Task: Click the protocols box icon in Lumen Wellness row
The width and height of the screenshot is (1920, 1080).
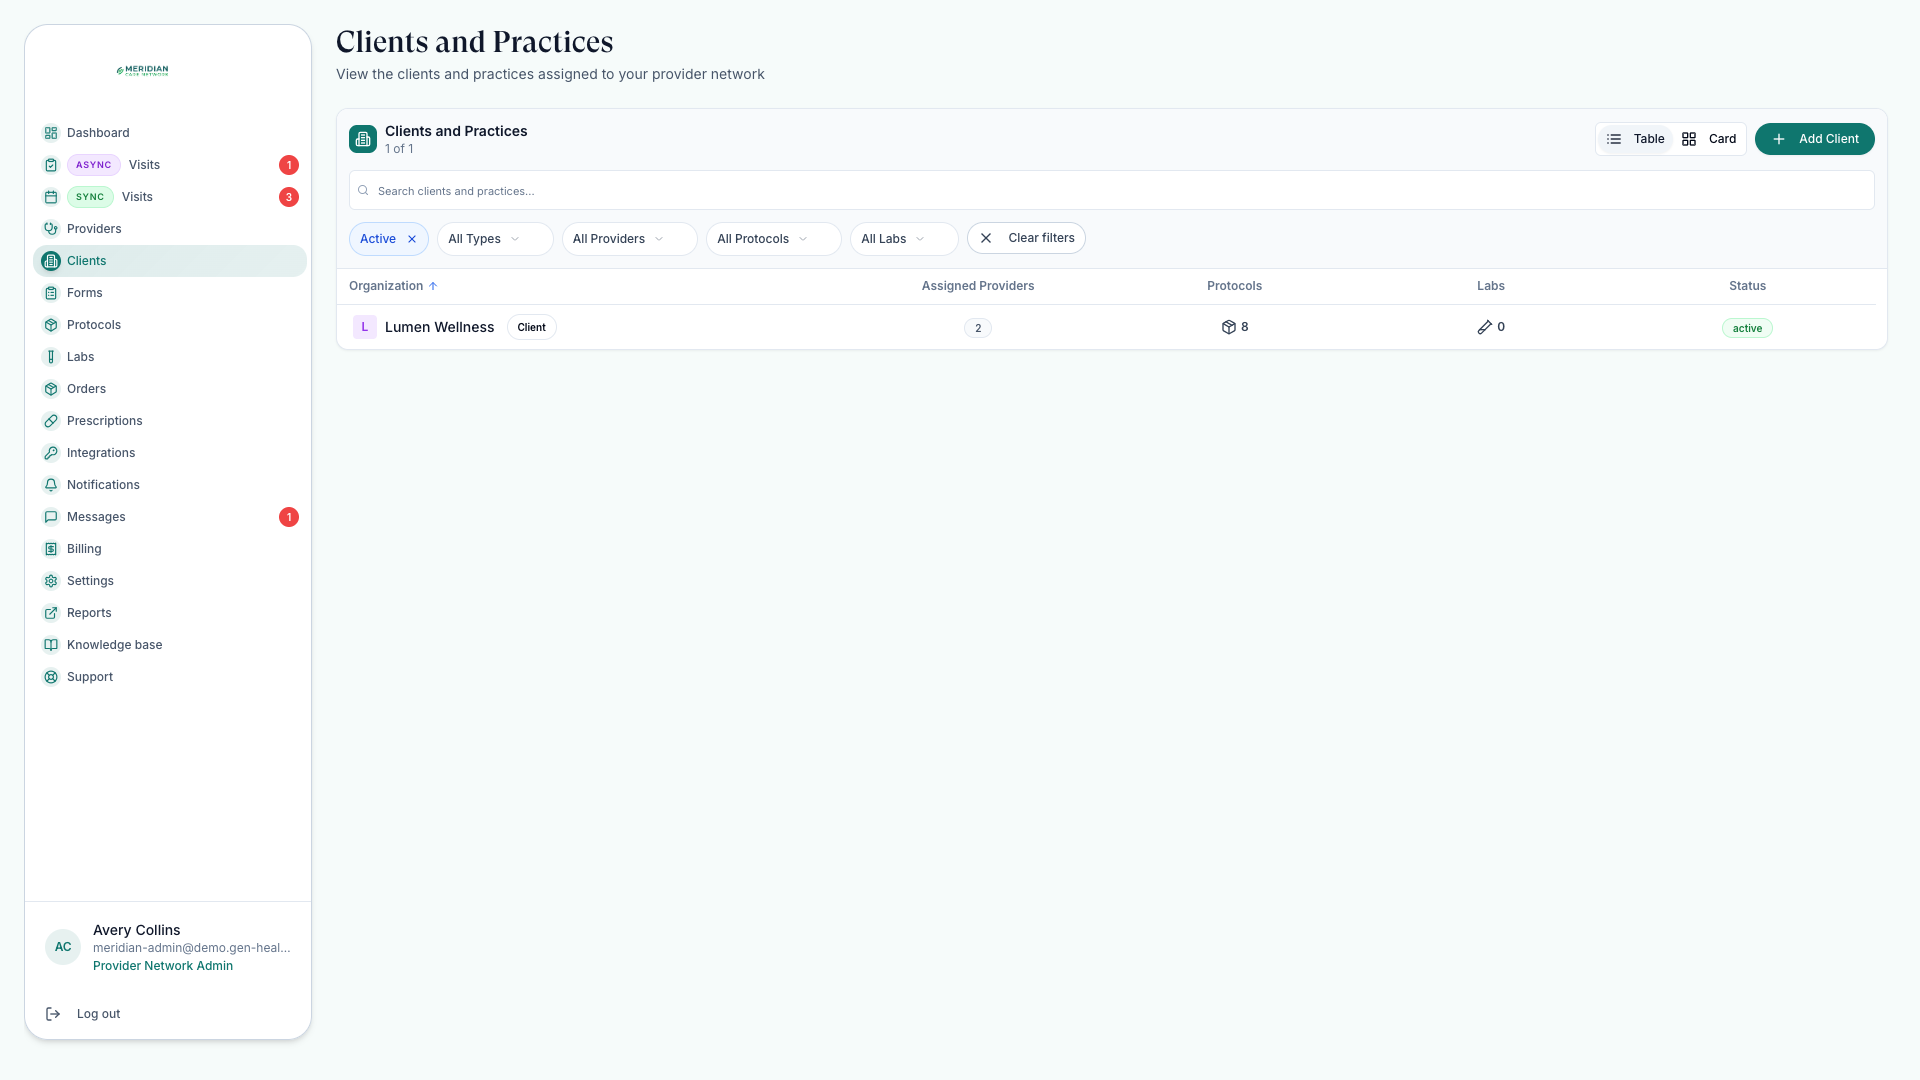Action: (x=1229, y=327)
